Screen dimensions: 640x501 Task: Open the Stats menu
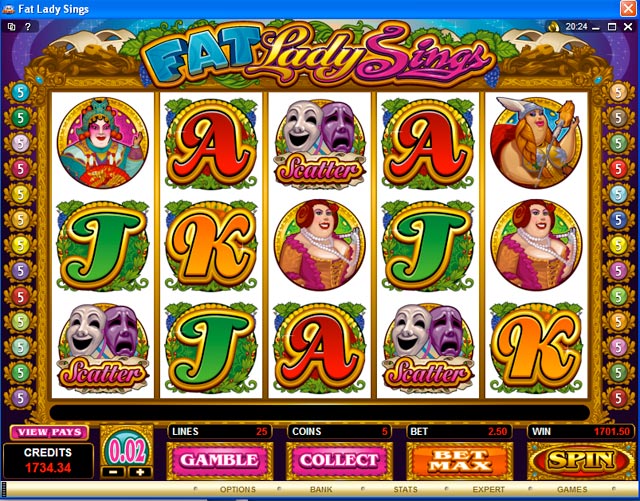click(405, 489)
